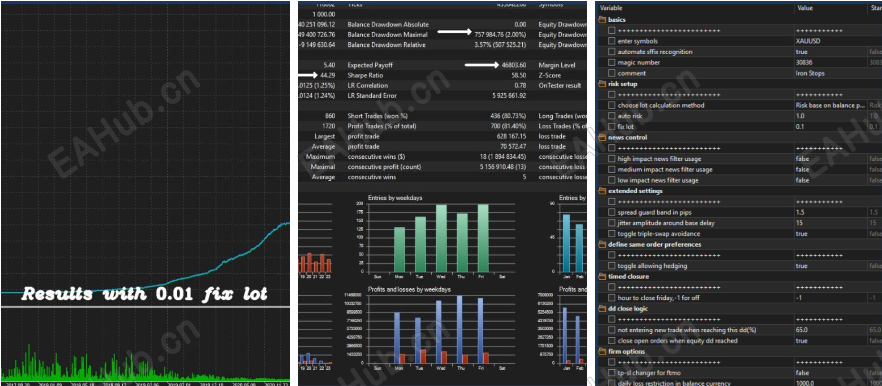
Task: Tick not entering new trade dd(%) checkbox
Action: pyautogui.click(x=612, y=330)
